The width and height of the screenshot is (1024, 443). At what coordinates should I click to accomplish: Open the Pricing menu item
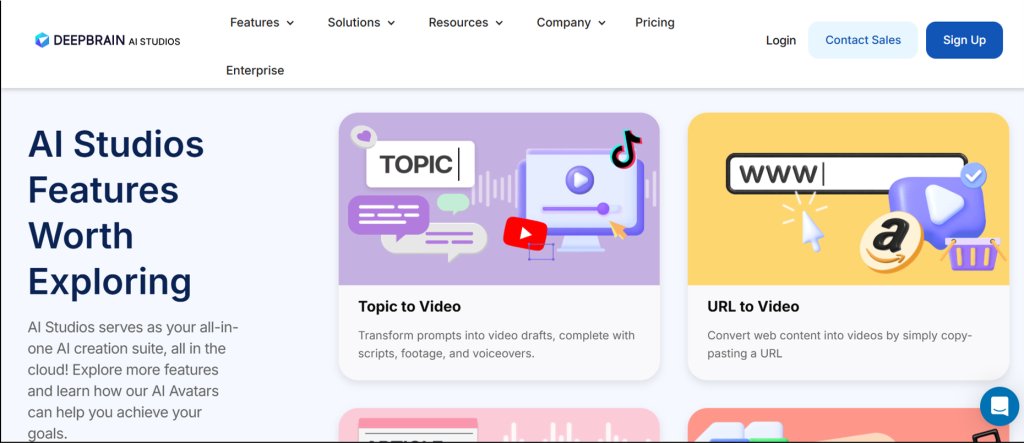click(x=655, y=22)
